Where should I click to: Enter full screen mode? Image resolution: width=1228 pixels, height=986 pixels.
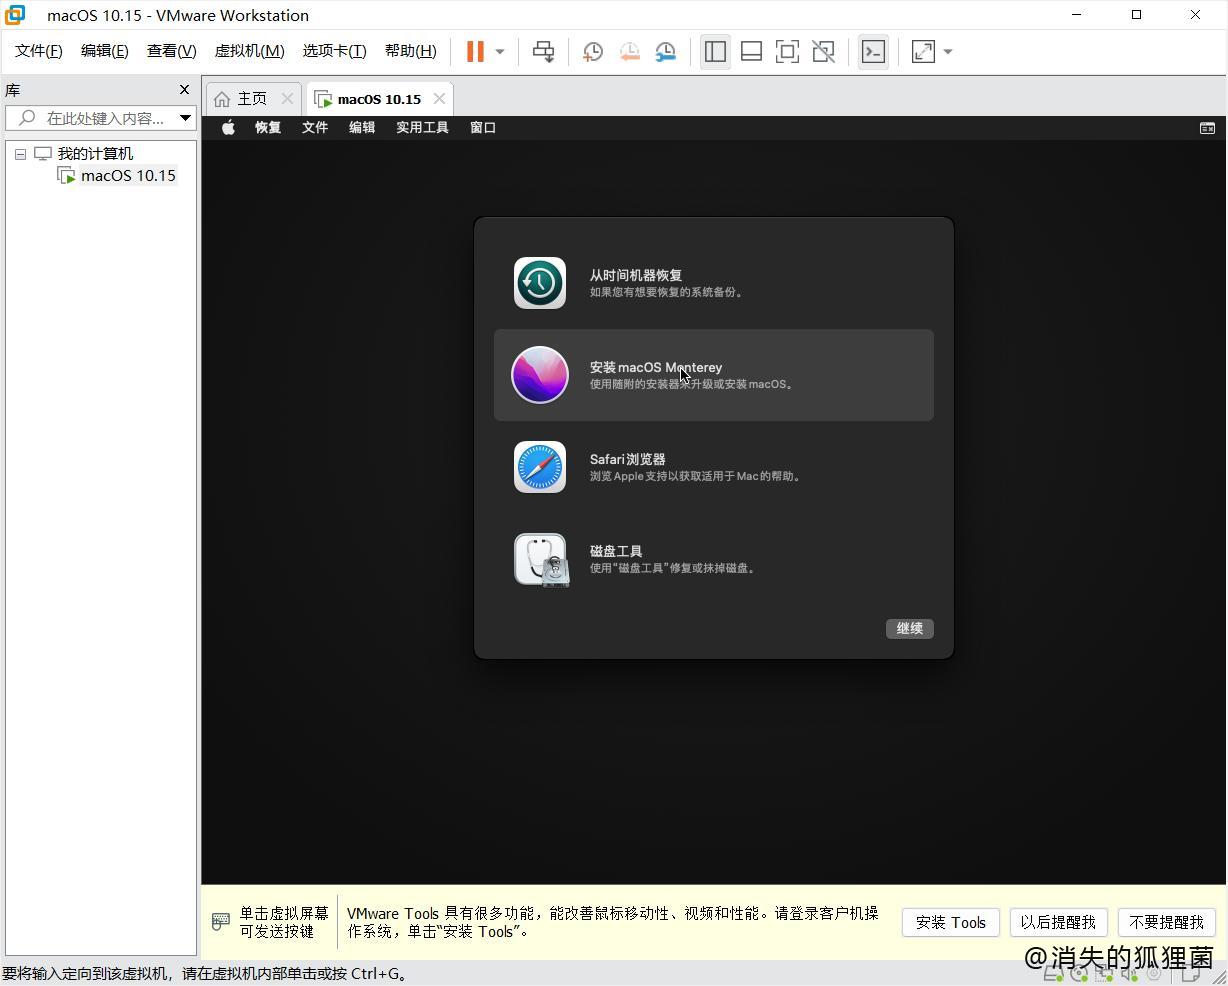click(x=787, y=51)
